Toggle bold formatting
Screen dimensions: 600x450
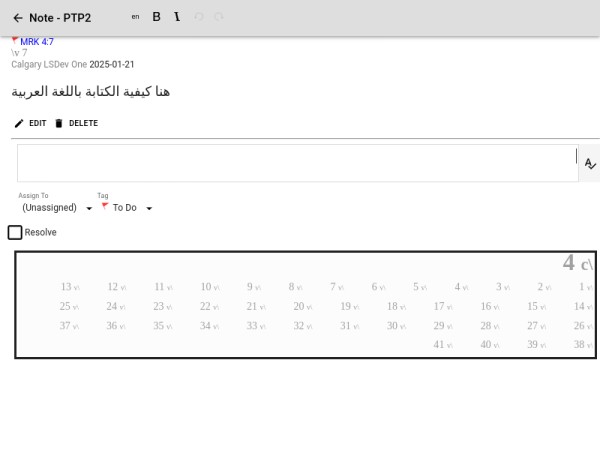coord(156,17)
